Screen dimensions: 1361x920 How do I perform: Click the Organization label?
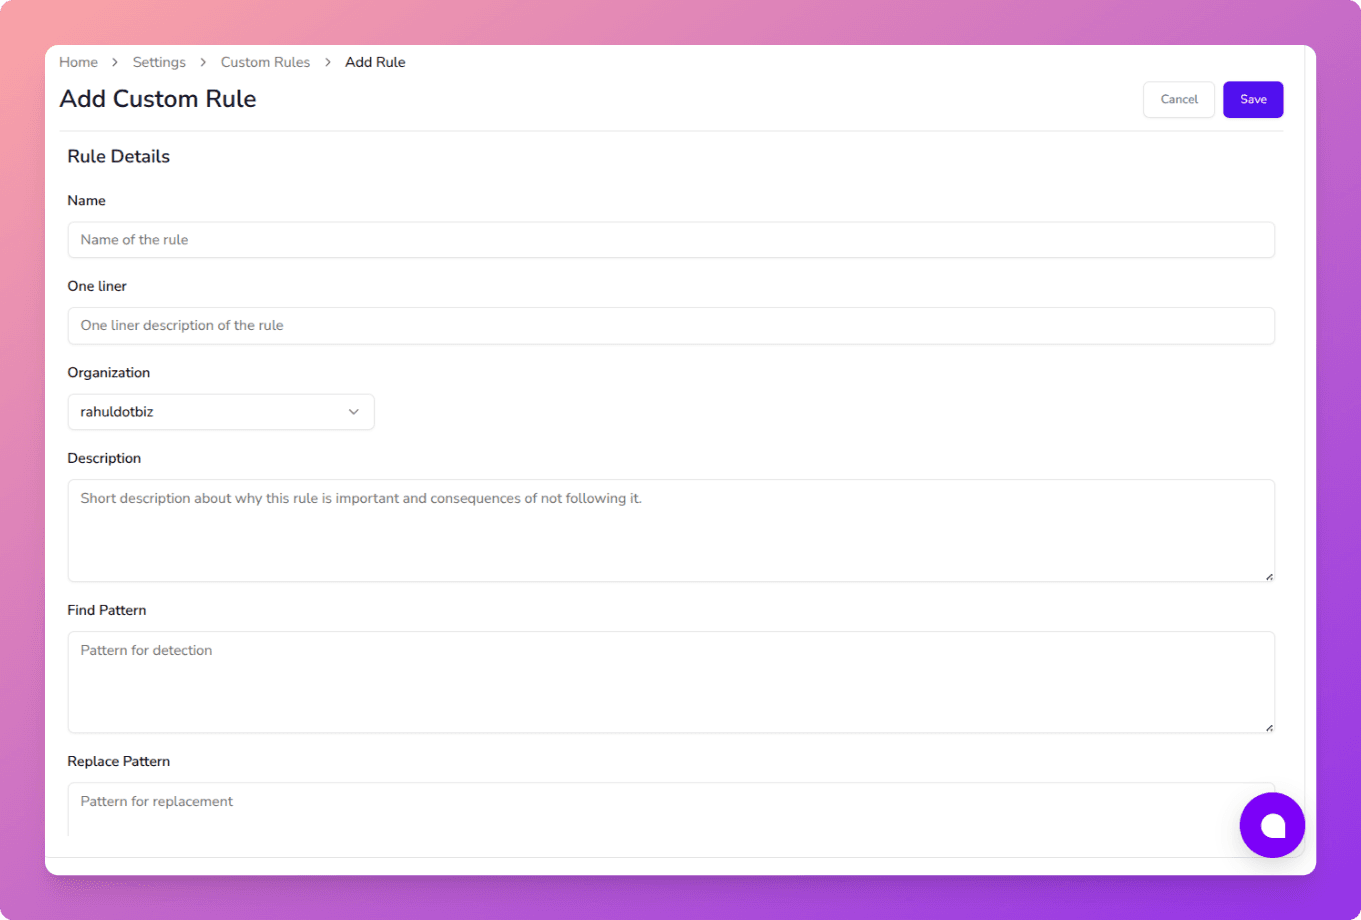click(109, 372)
